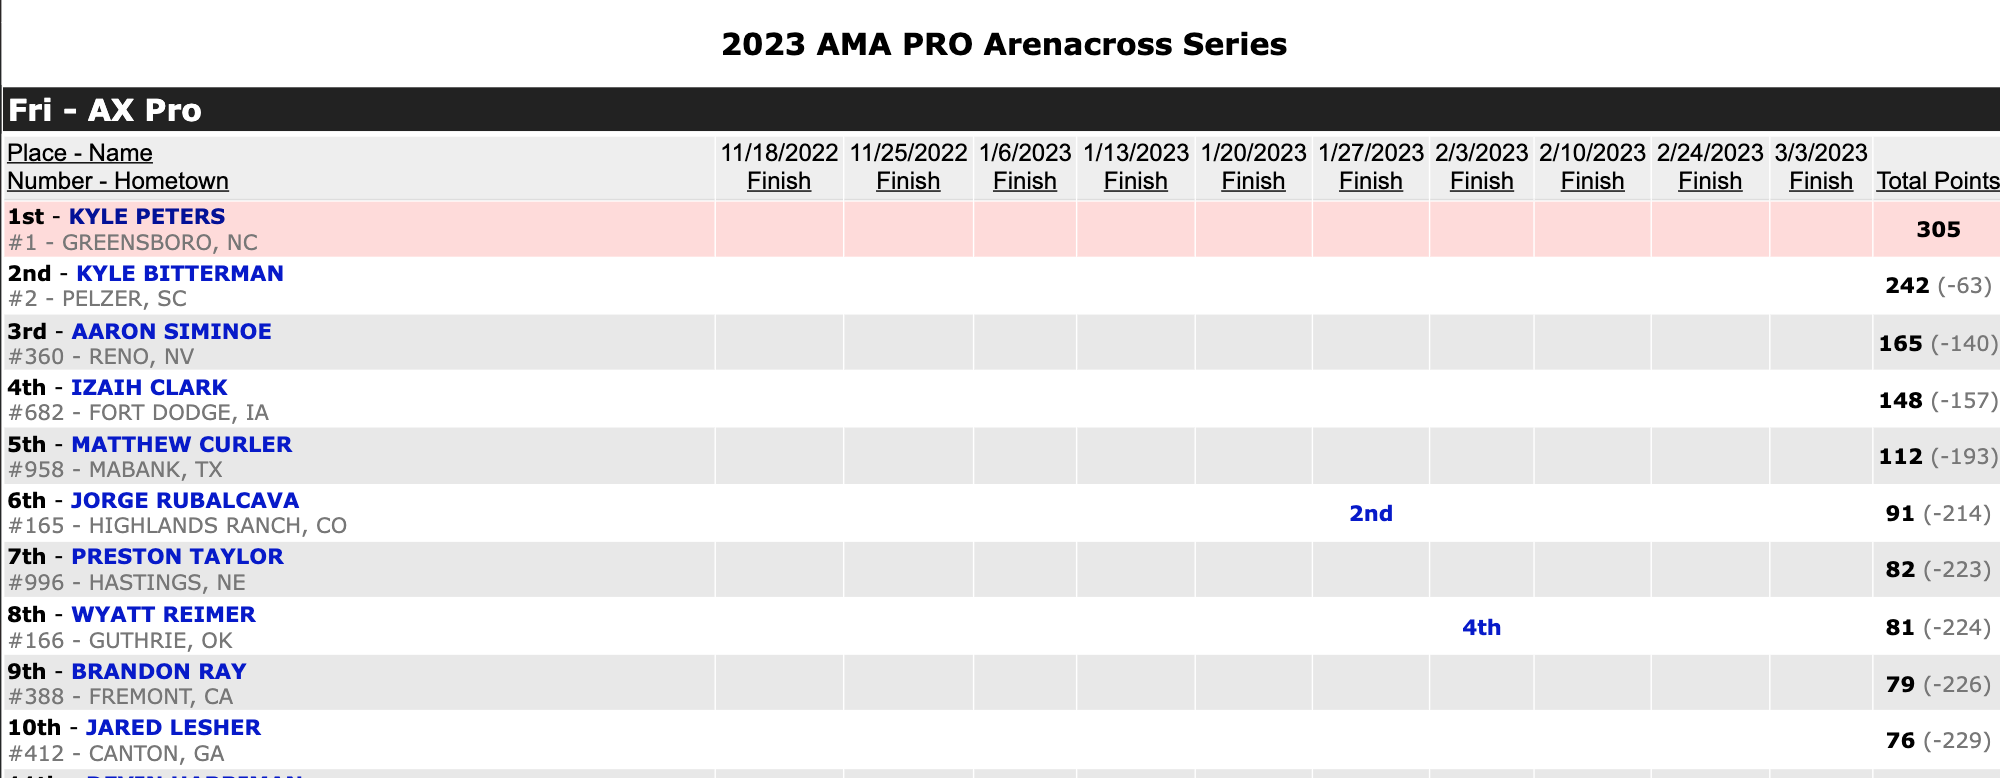Click Wyatt Reimer name link
The width and height of the screenshot is (2000, 778).
click(x=163, y=615)
